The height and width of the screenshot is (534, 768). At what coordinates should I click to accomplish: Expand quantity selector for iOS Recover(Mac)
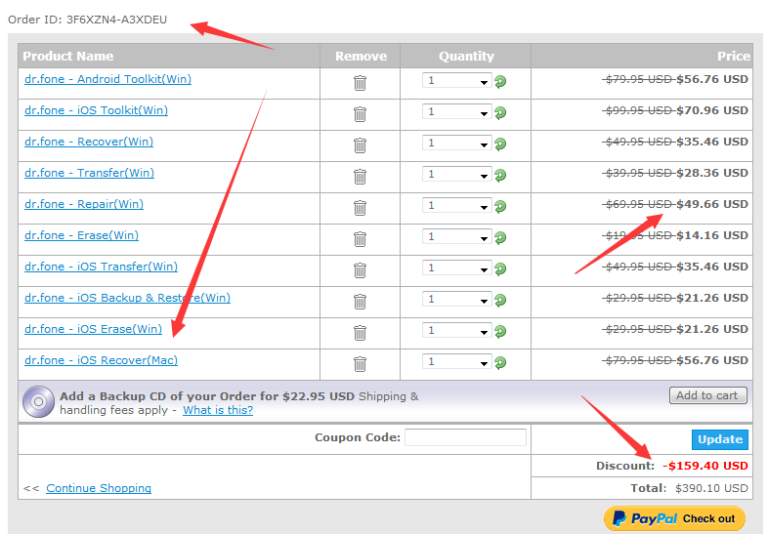pyautogui.click(x=457, y=362)
